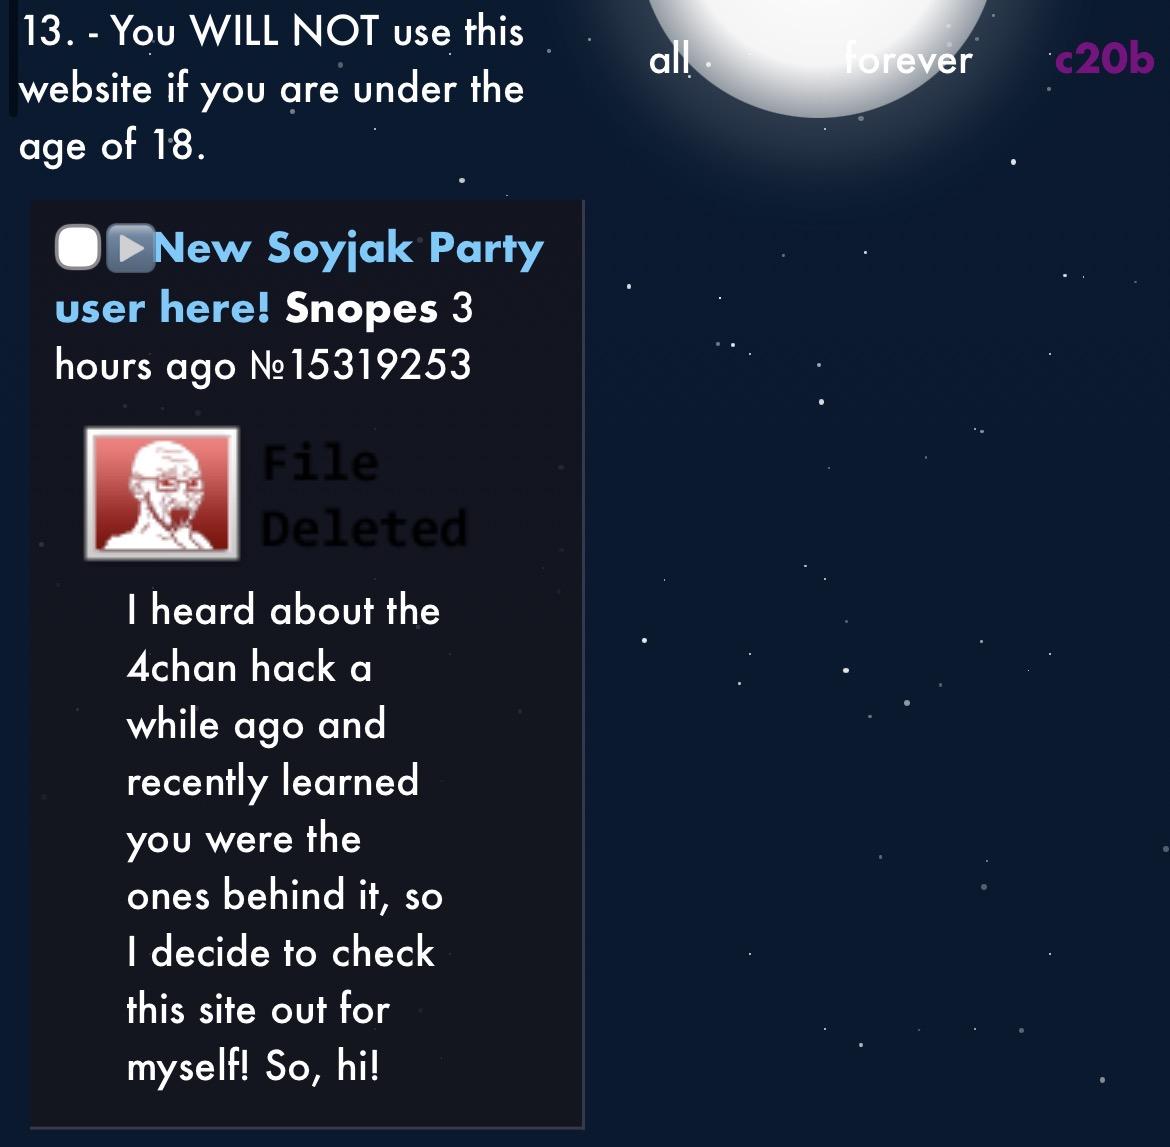Click the words 'WILL NOT' in rule 13
This screenshot has height=1147, width=1170.
[x=284, y=31]
